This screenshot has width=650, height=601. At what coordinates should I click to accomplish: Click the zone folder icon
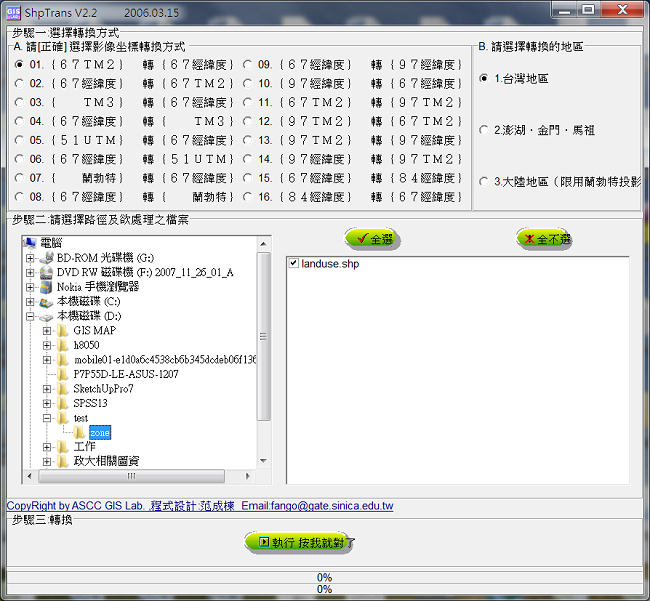click(x=79, y=433)
